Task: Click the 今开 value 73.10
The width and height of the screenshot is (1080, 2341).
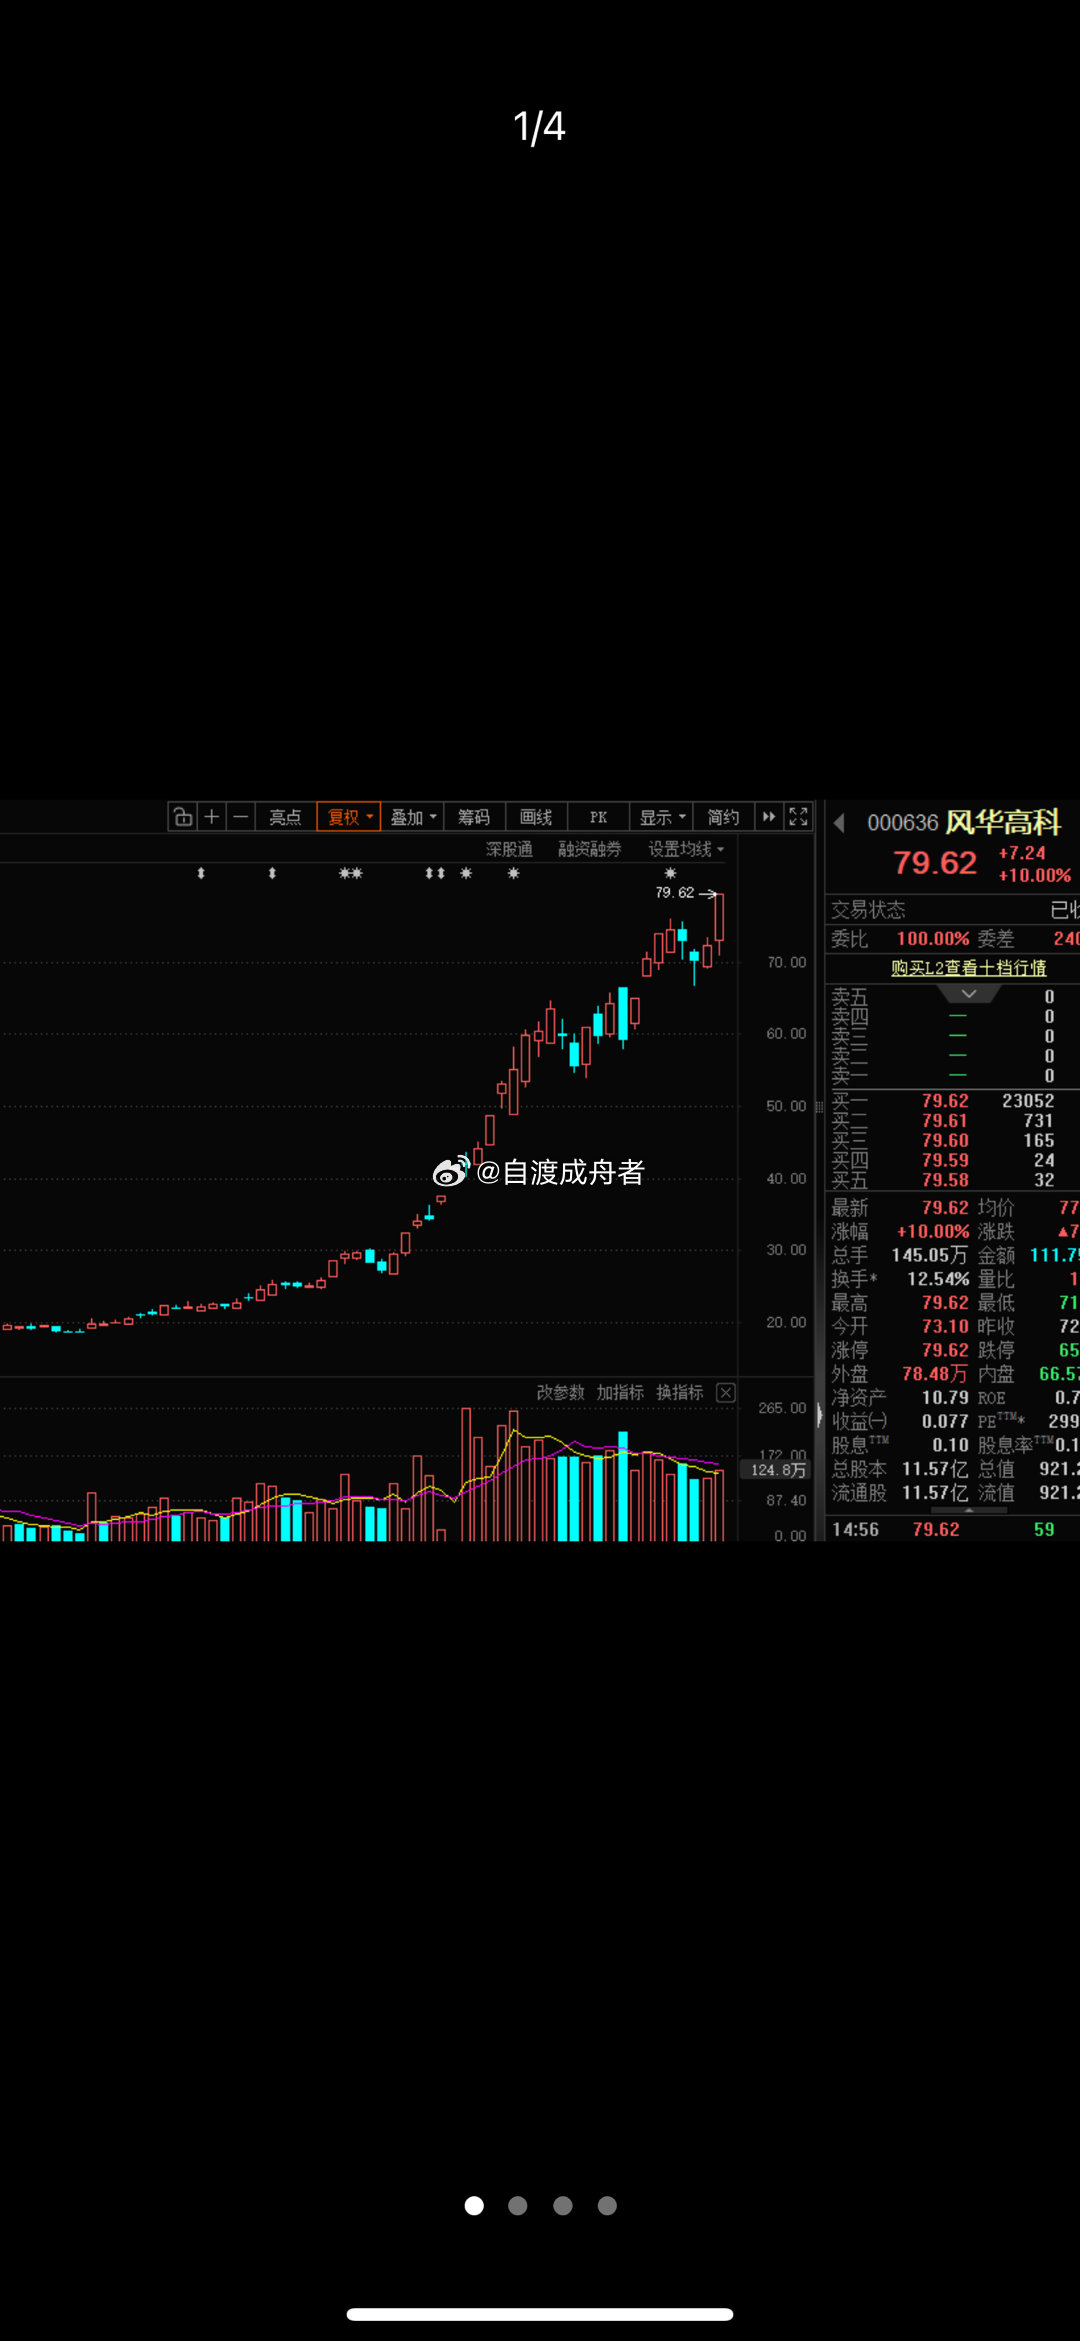Action: pyautogui.click(x=945, y=1326)
